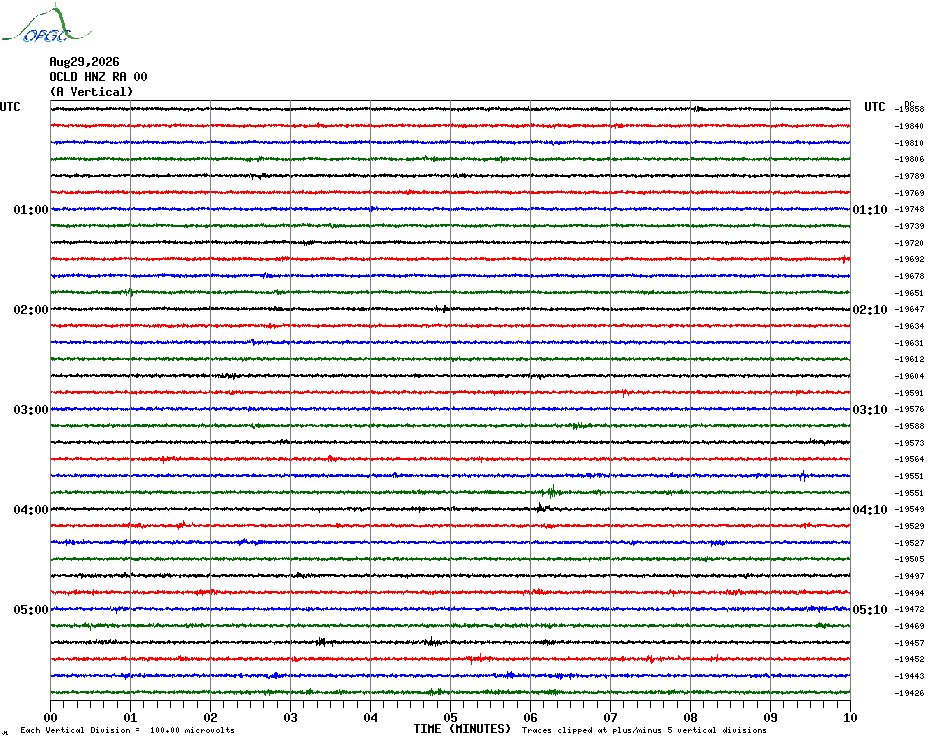Click the 02:10 time label

870,310
